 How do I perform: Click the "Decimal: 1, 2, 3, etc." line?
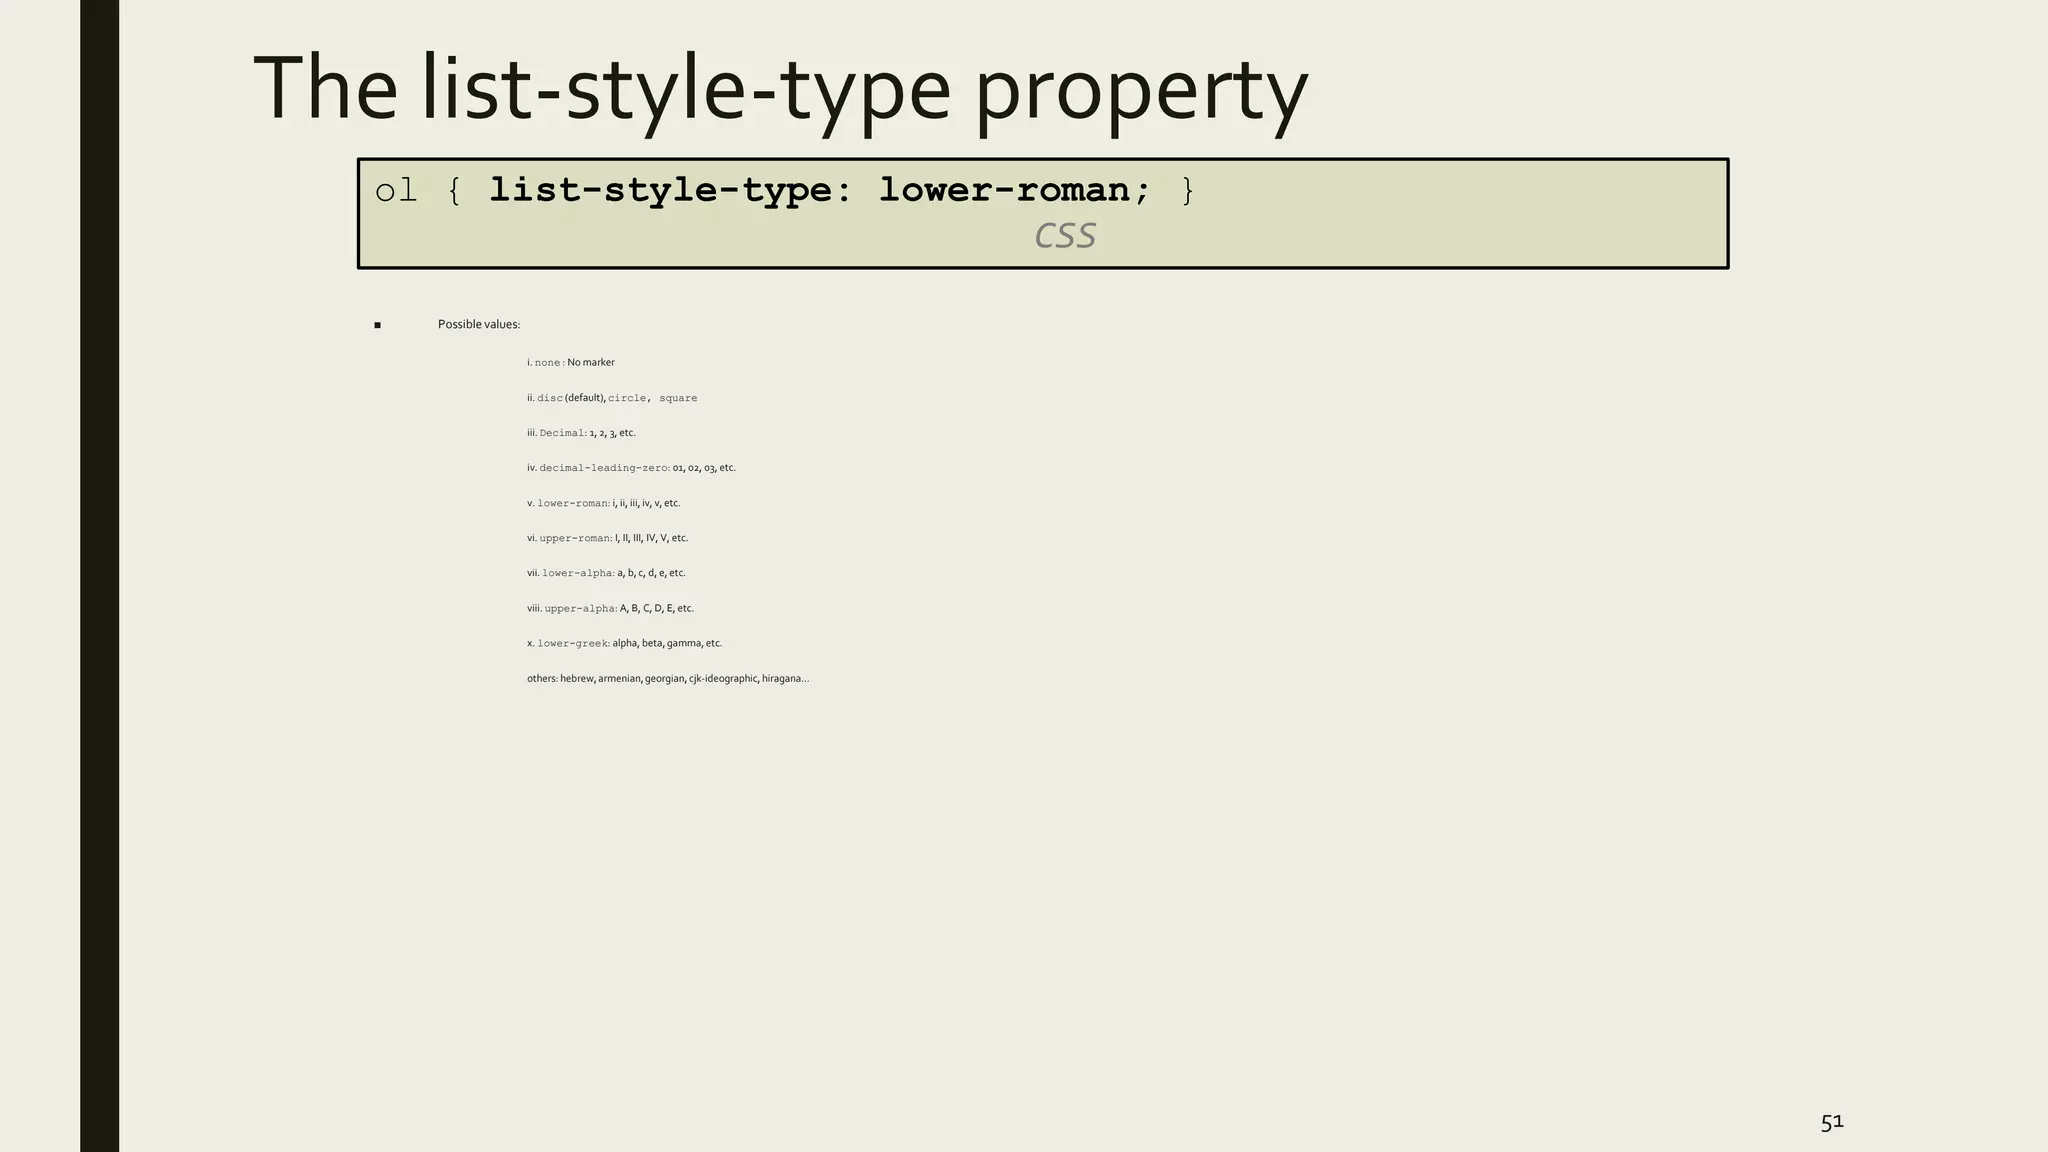pos(582,433)
